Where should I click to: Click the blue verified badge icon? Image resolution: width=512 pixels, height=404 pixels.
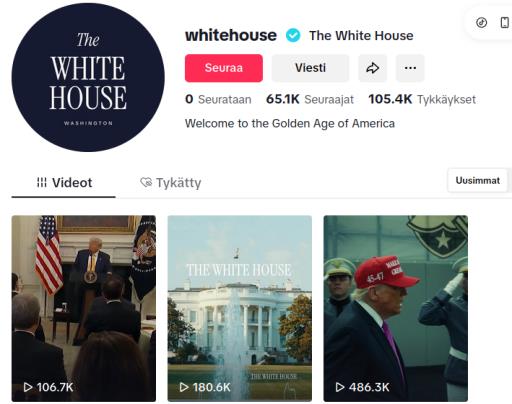(293, 35)
